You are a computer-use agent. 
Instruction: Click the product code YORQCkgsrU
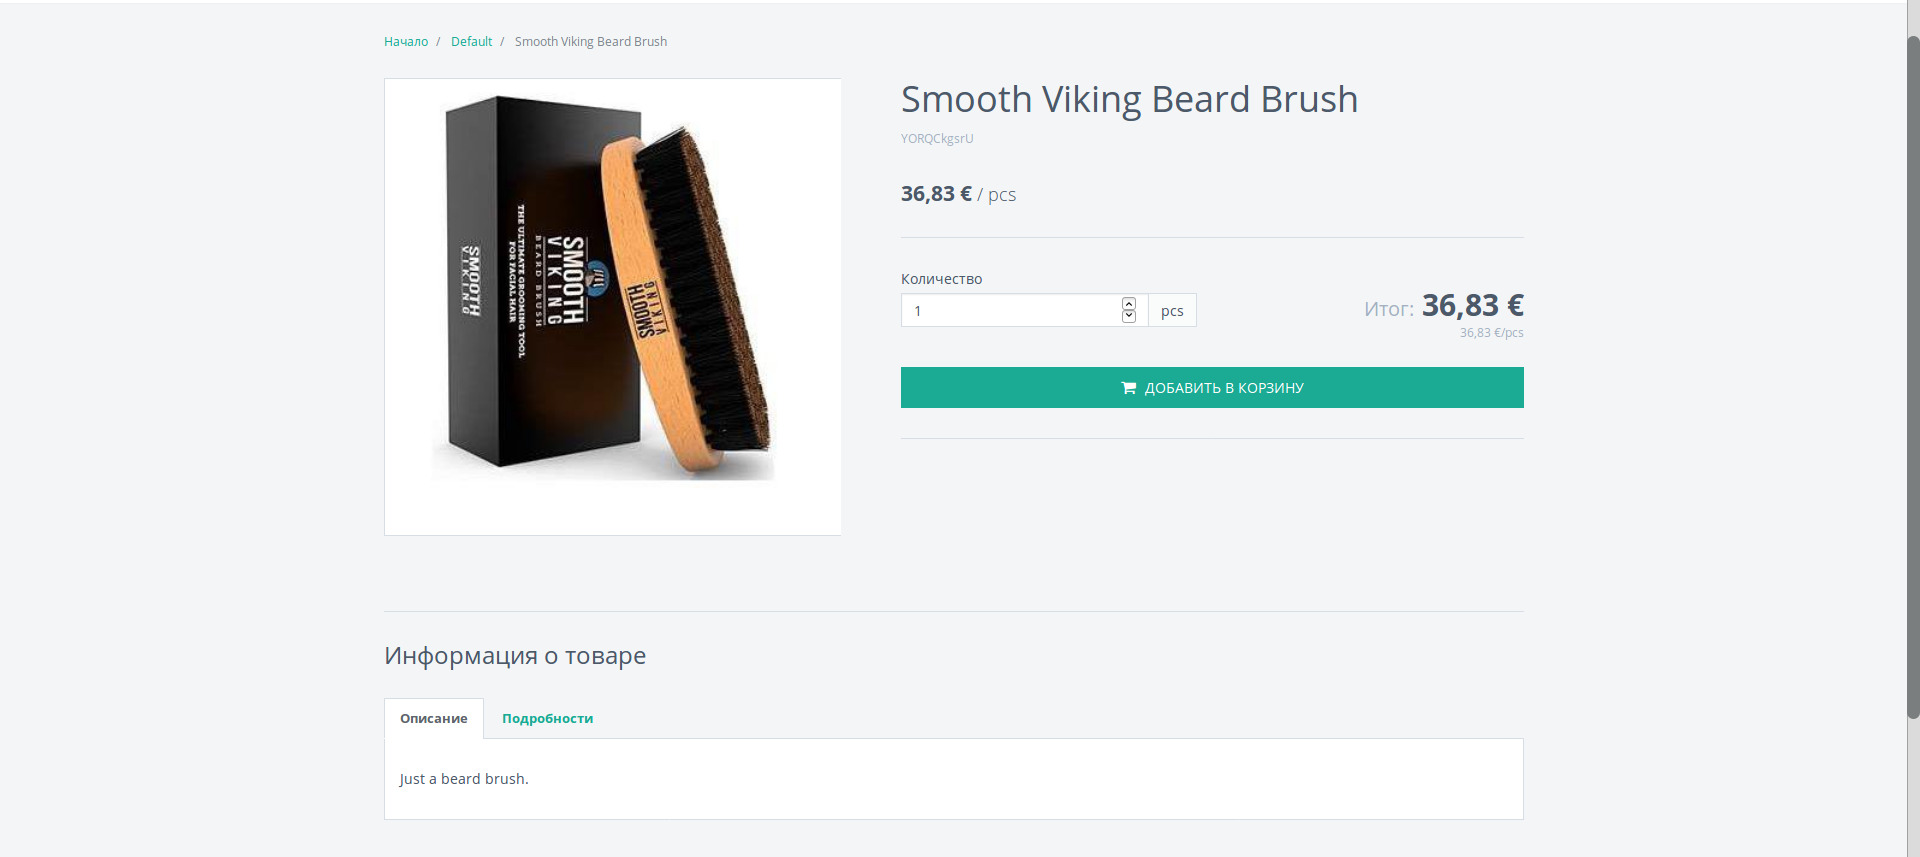tap(937, 139)
